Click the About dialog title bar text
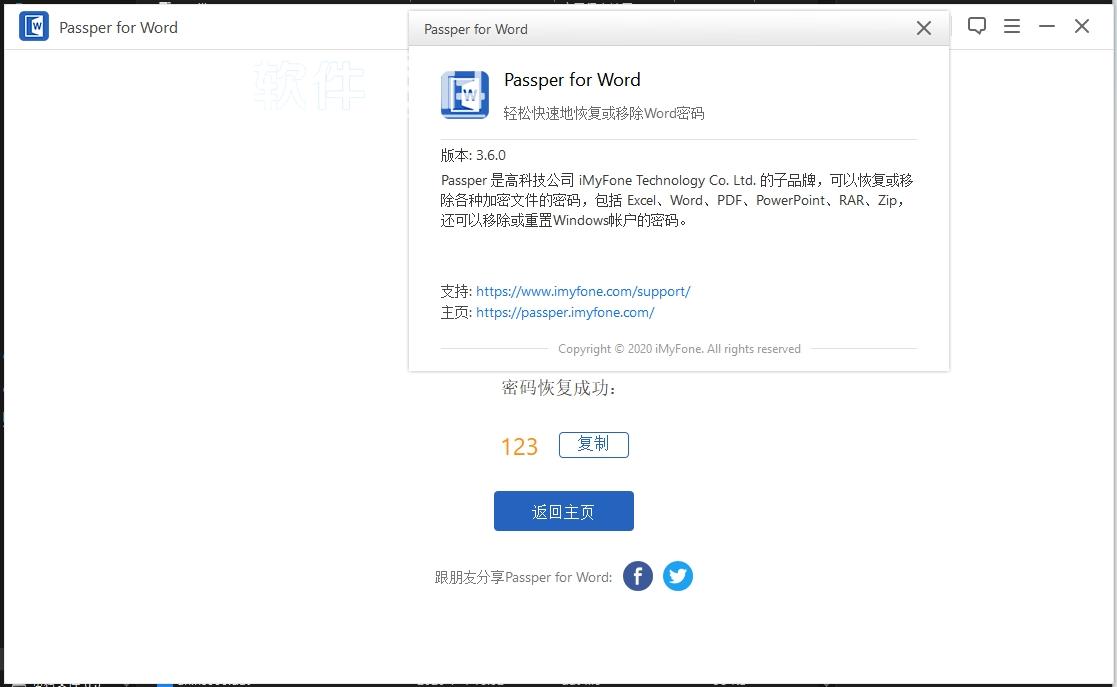 476,29
